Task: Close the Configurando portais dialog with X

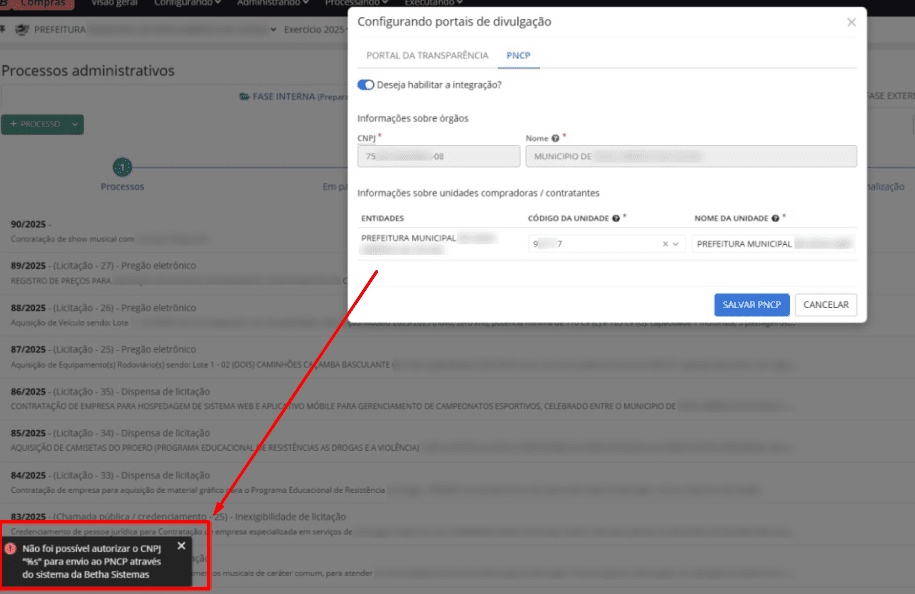Action: pos(851,22)
